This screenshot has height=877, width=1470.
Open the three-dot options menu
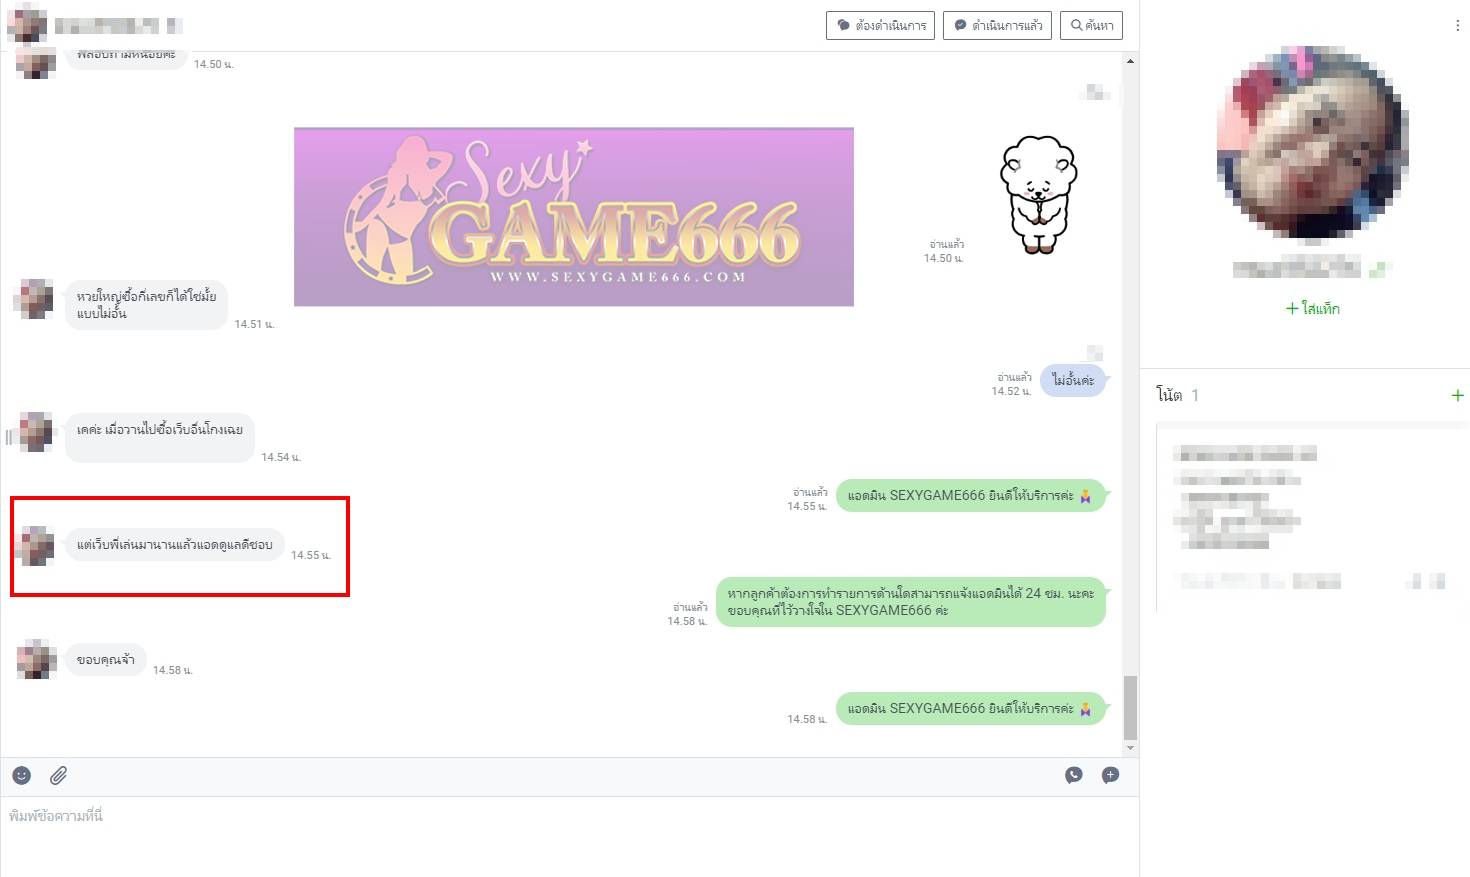coord(1457,26)
